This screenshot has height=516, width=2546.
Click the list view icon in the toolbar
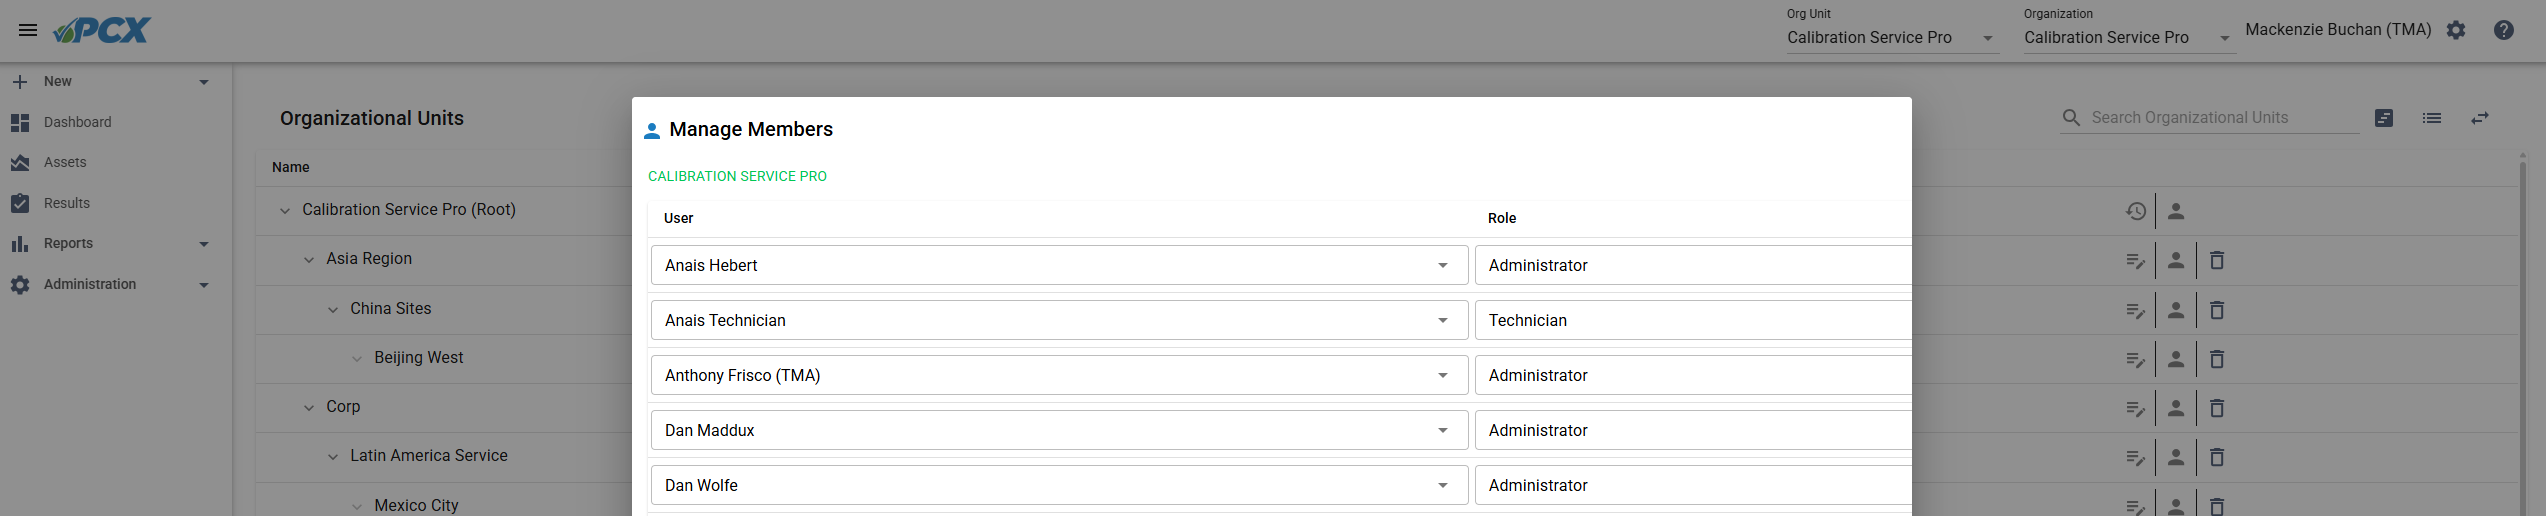pyautogui.click(x=2432, y=118)
